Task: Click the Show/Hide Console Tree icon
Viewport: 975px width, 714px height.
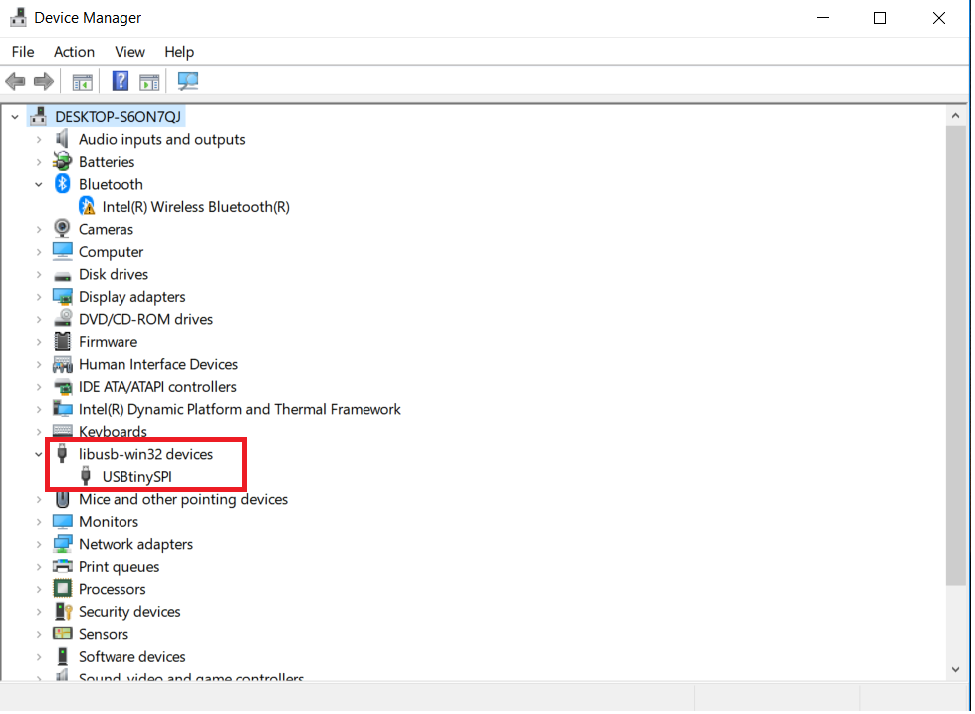Action: (82, 81)
